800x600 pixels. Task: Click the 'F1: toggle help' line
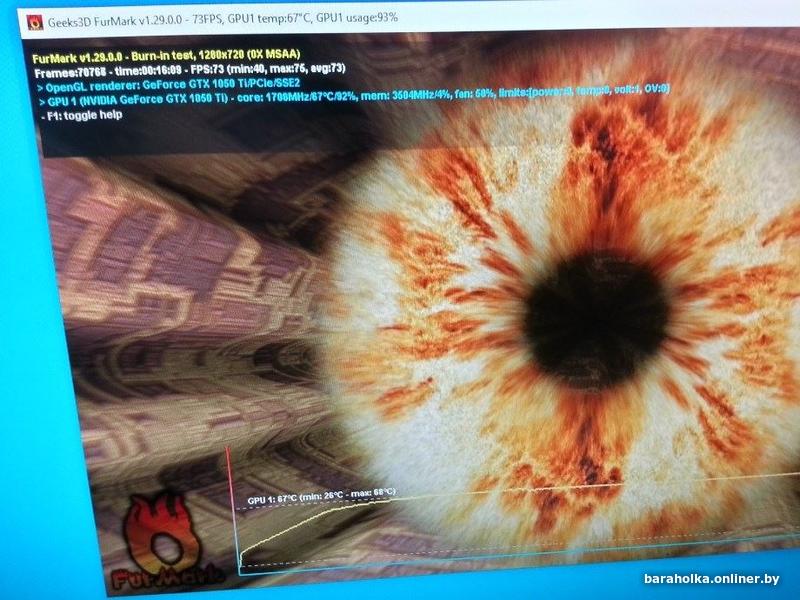(82, 115)
